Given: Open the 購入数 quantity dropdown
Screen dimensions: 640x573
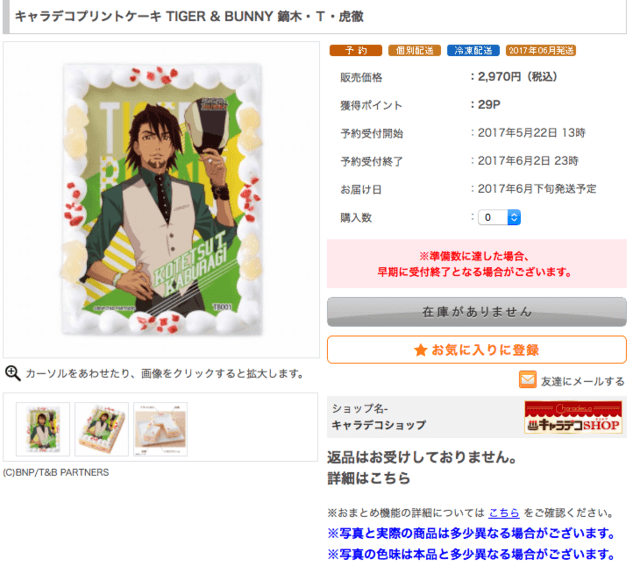Looking at the screenshot, I should (x=499, y=217).
